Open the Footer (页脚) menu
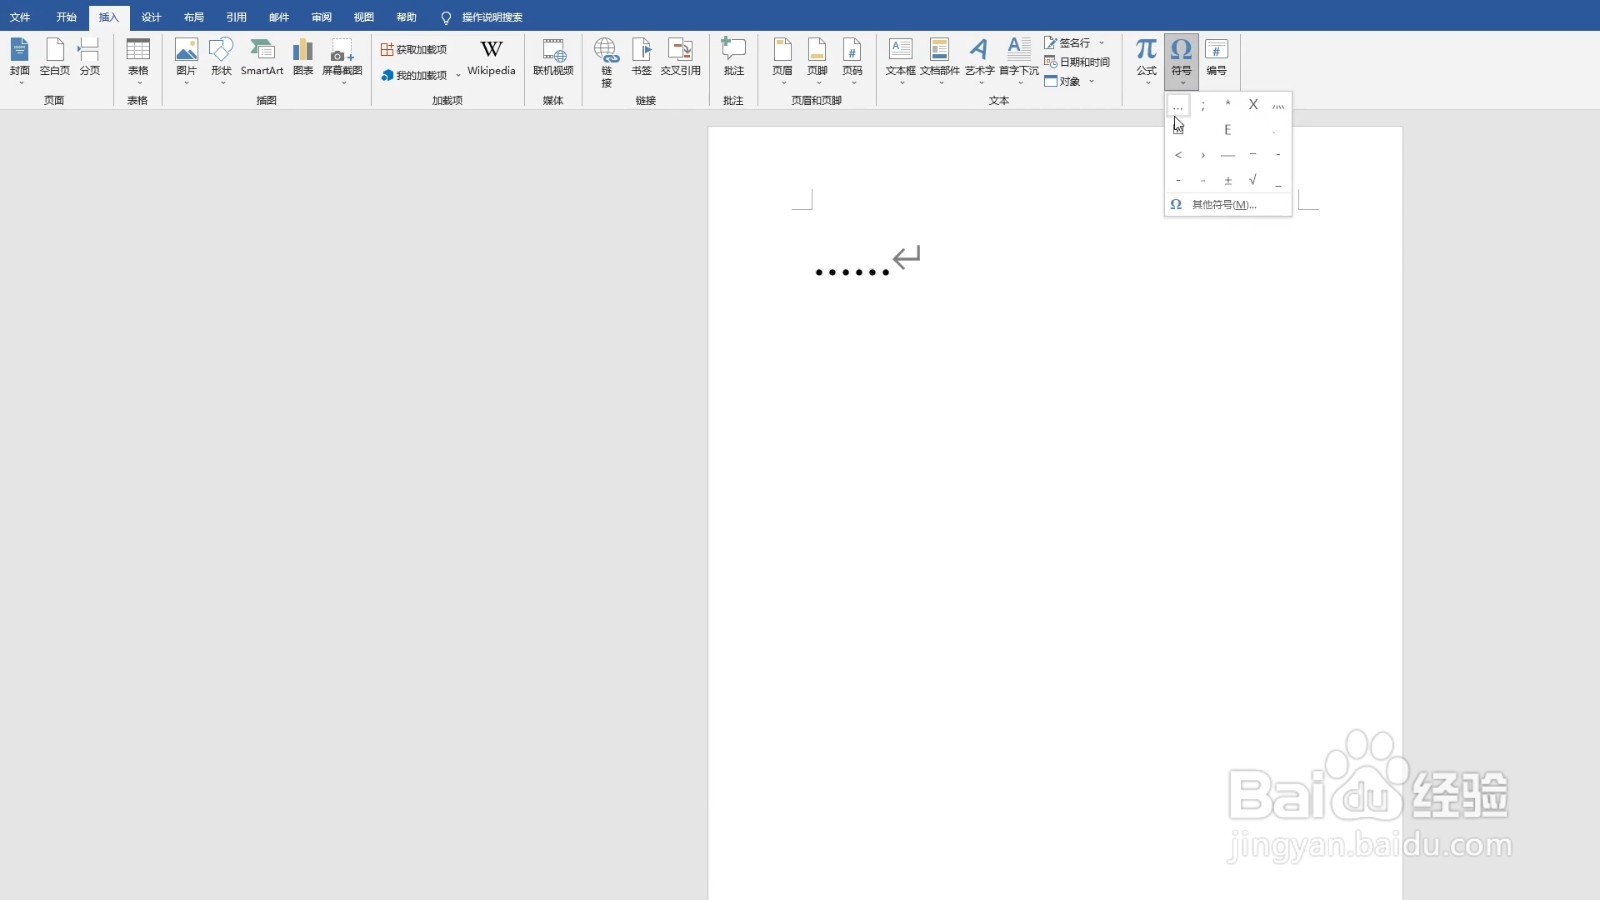1600x900 pixels. (817, 60)
